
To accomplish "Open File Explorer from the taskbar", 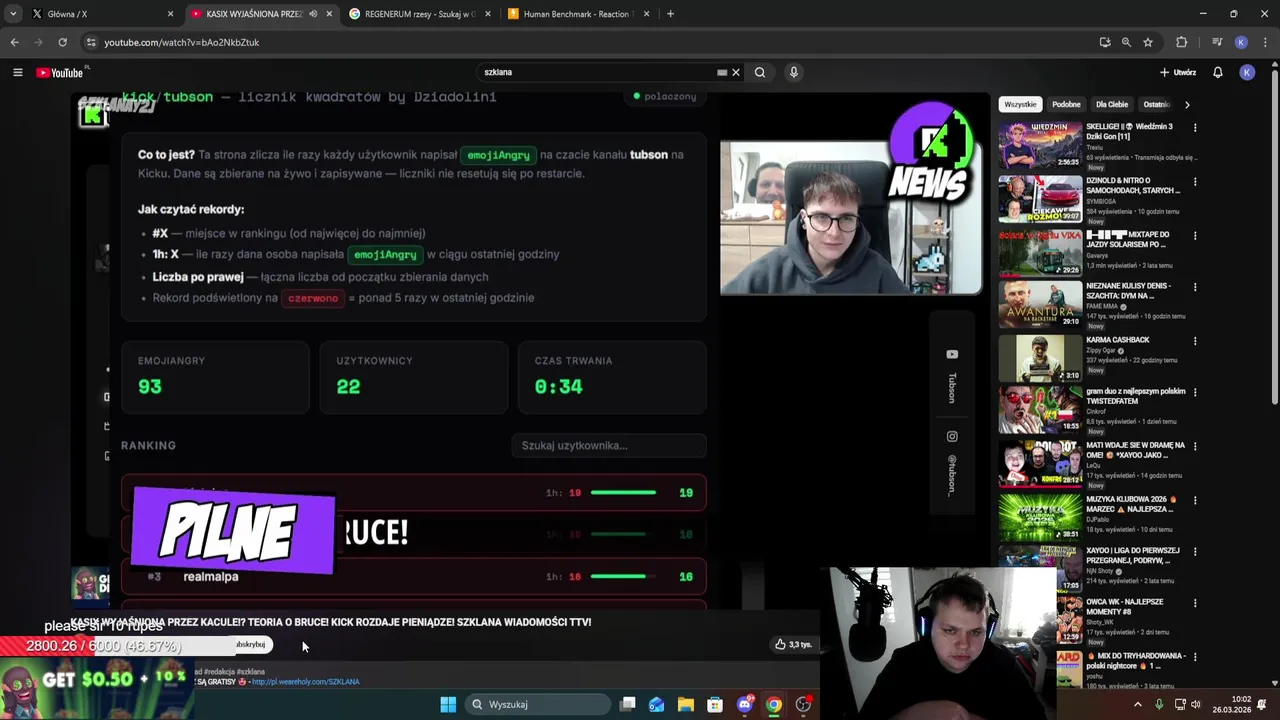I will [686, 704].
